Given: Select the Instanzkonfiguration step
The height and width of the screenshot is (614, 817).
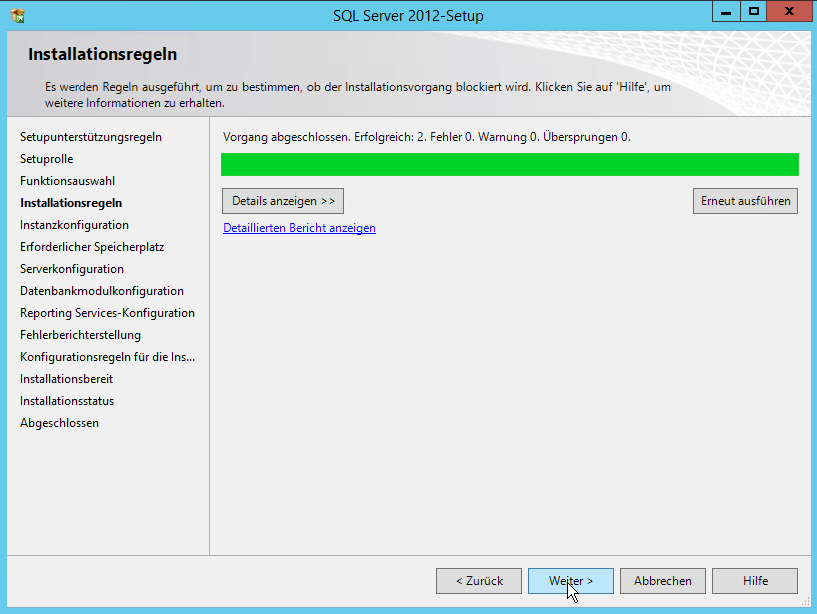Looking at the screenshot, I should click(x=74, y=225).
